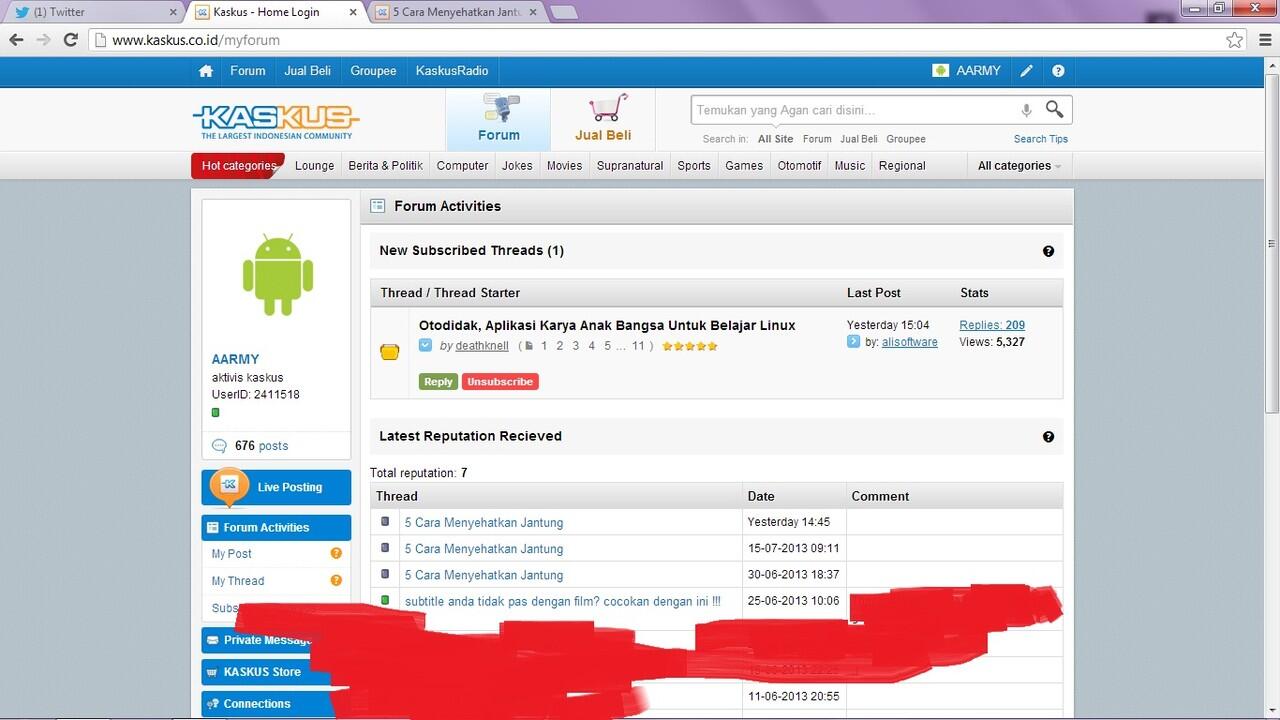Open the Forum Activities sidebar button

click(276, 527)
